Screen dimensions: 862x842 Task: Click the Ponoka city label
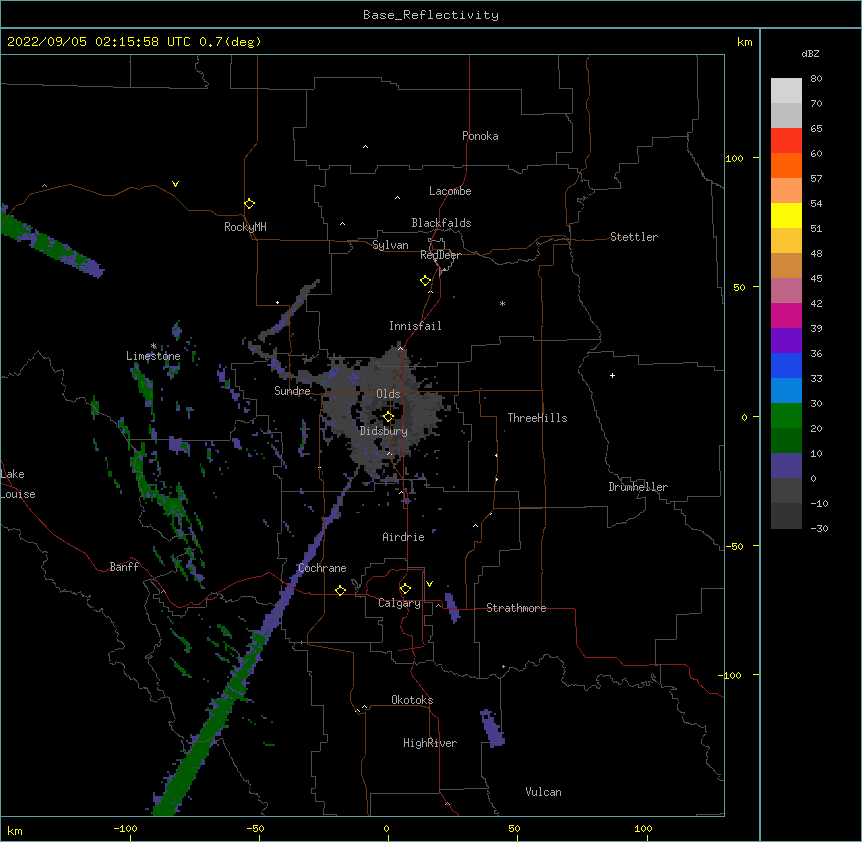coord(480,136)
